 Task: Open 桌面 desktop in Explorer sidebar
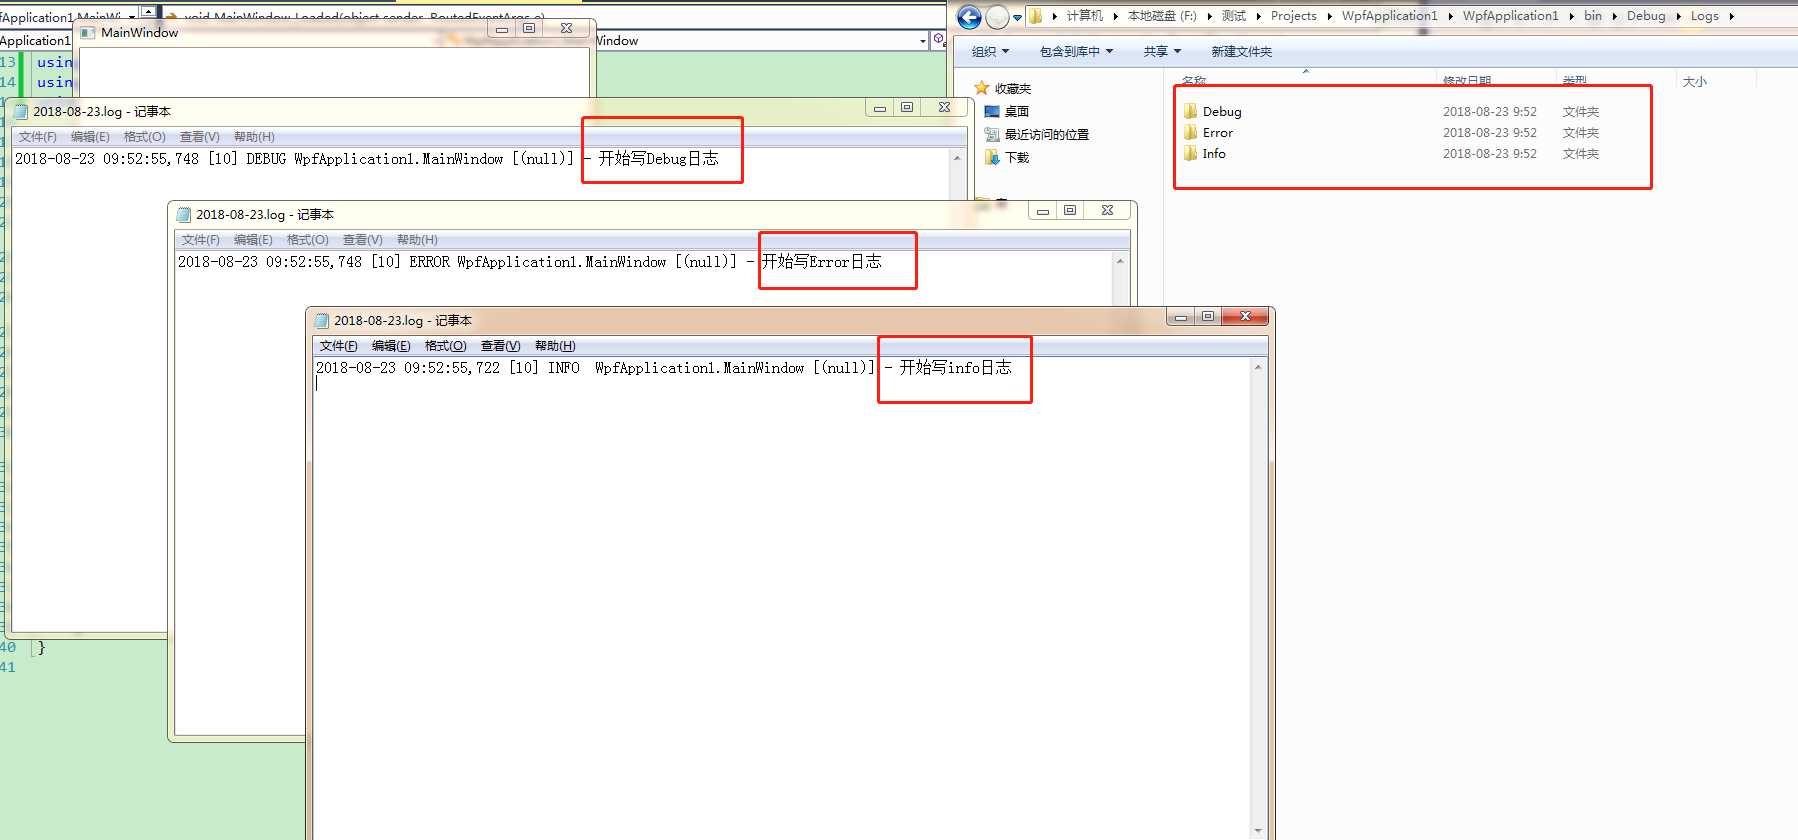point(1007,111)
